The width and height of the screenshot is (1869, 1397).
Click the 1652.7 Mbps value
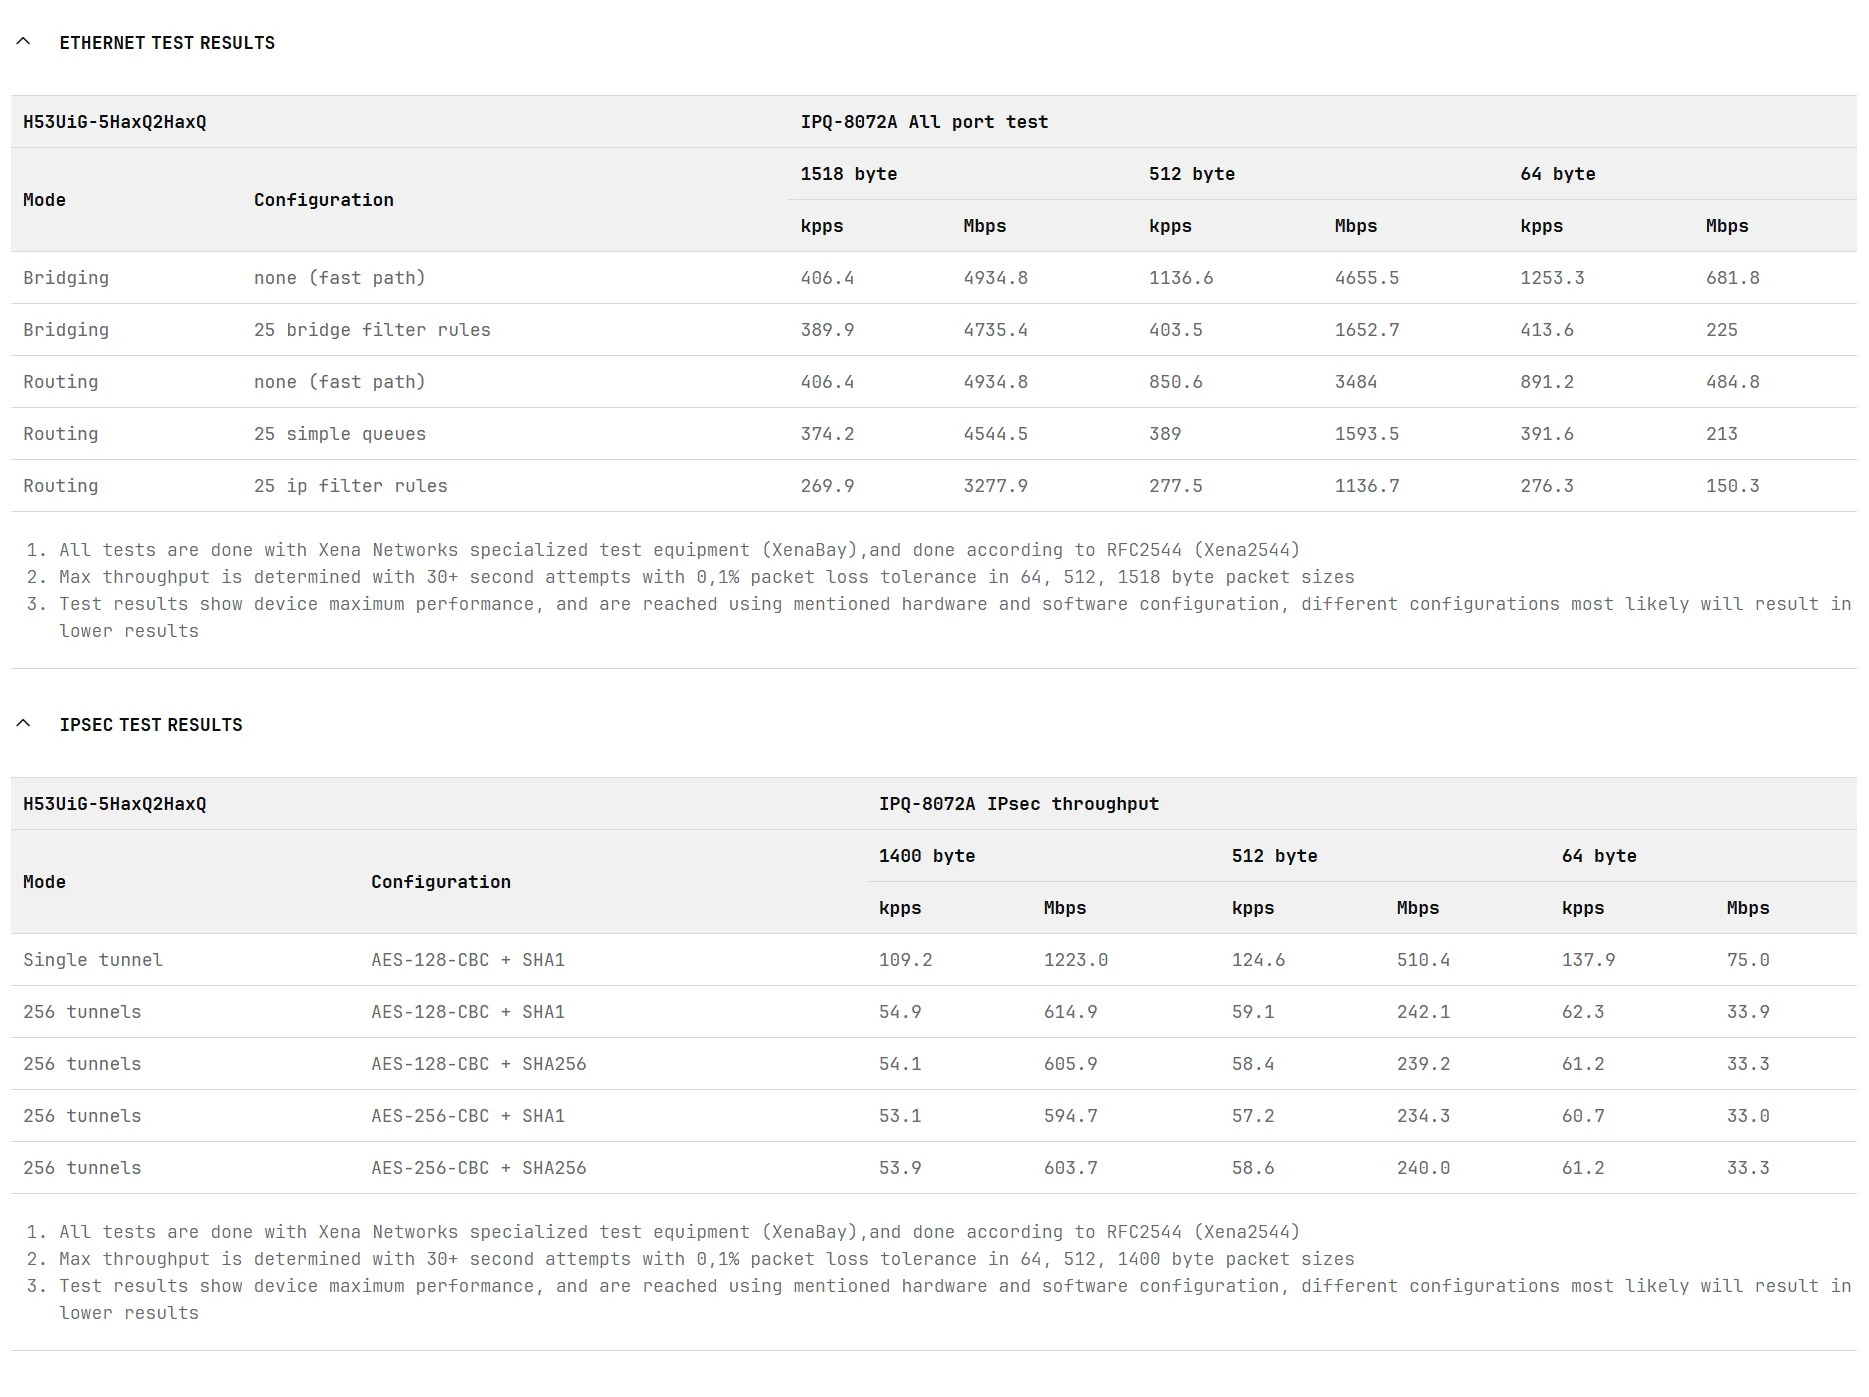(1367, 330)
